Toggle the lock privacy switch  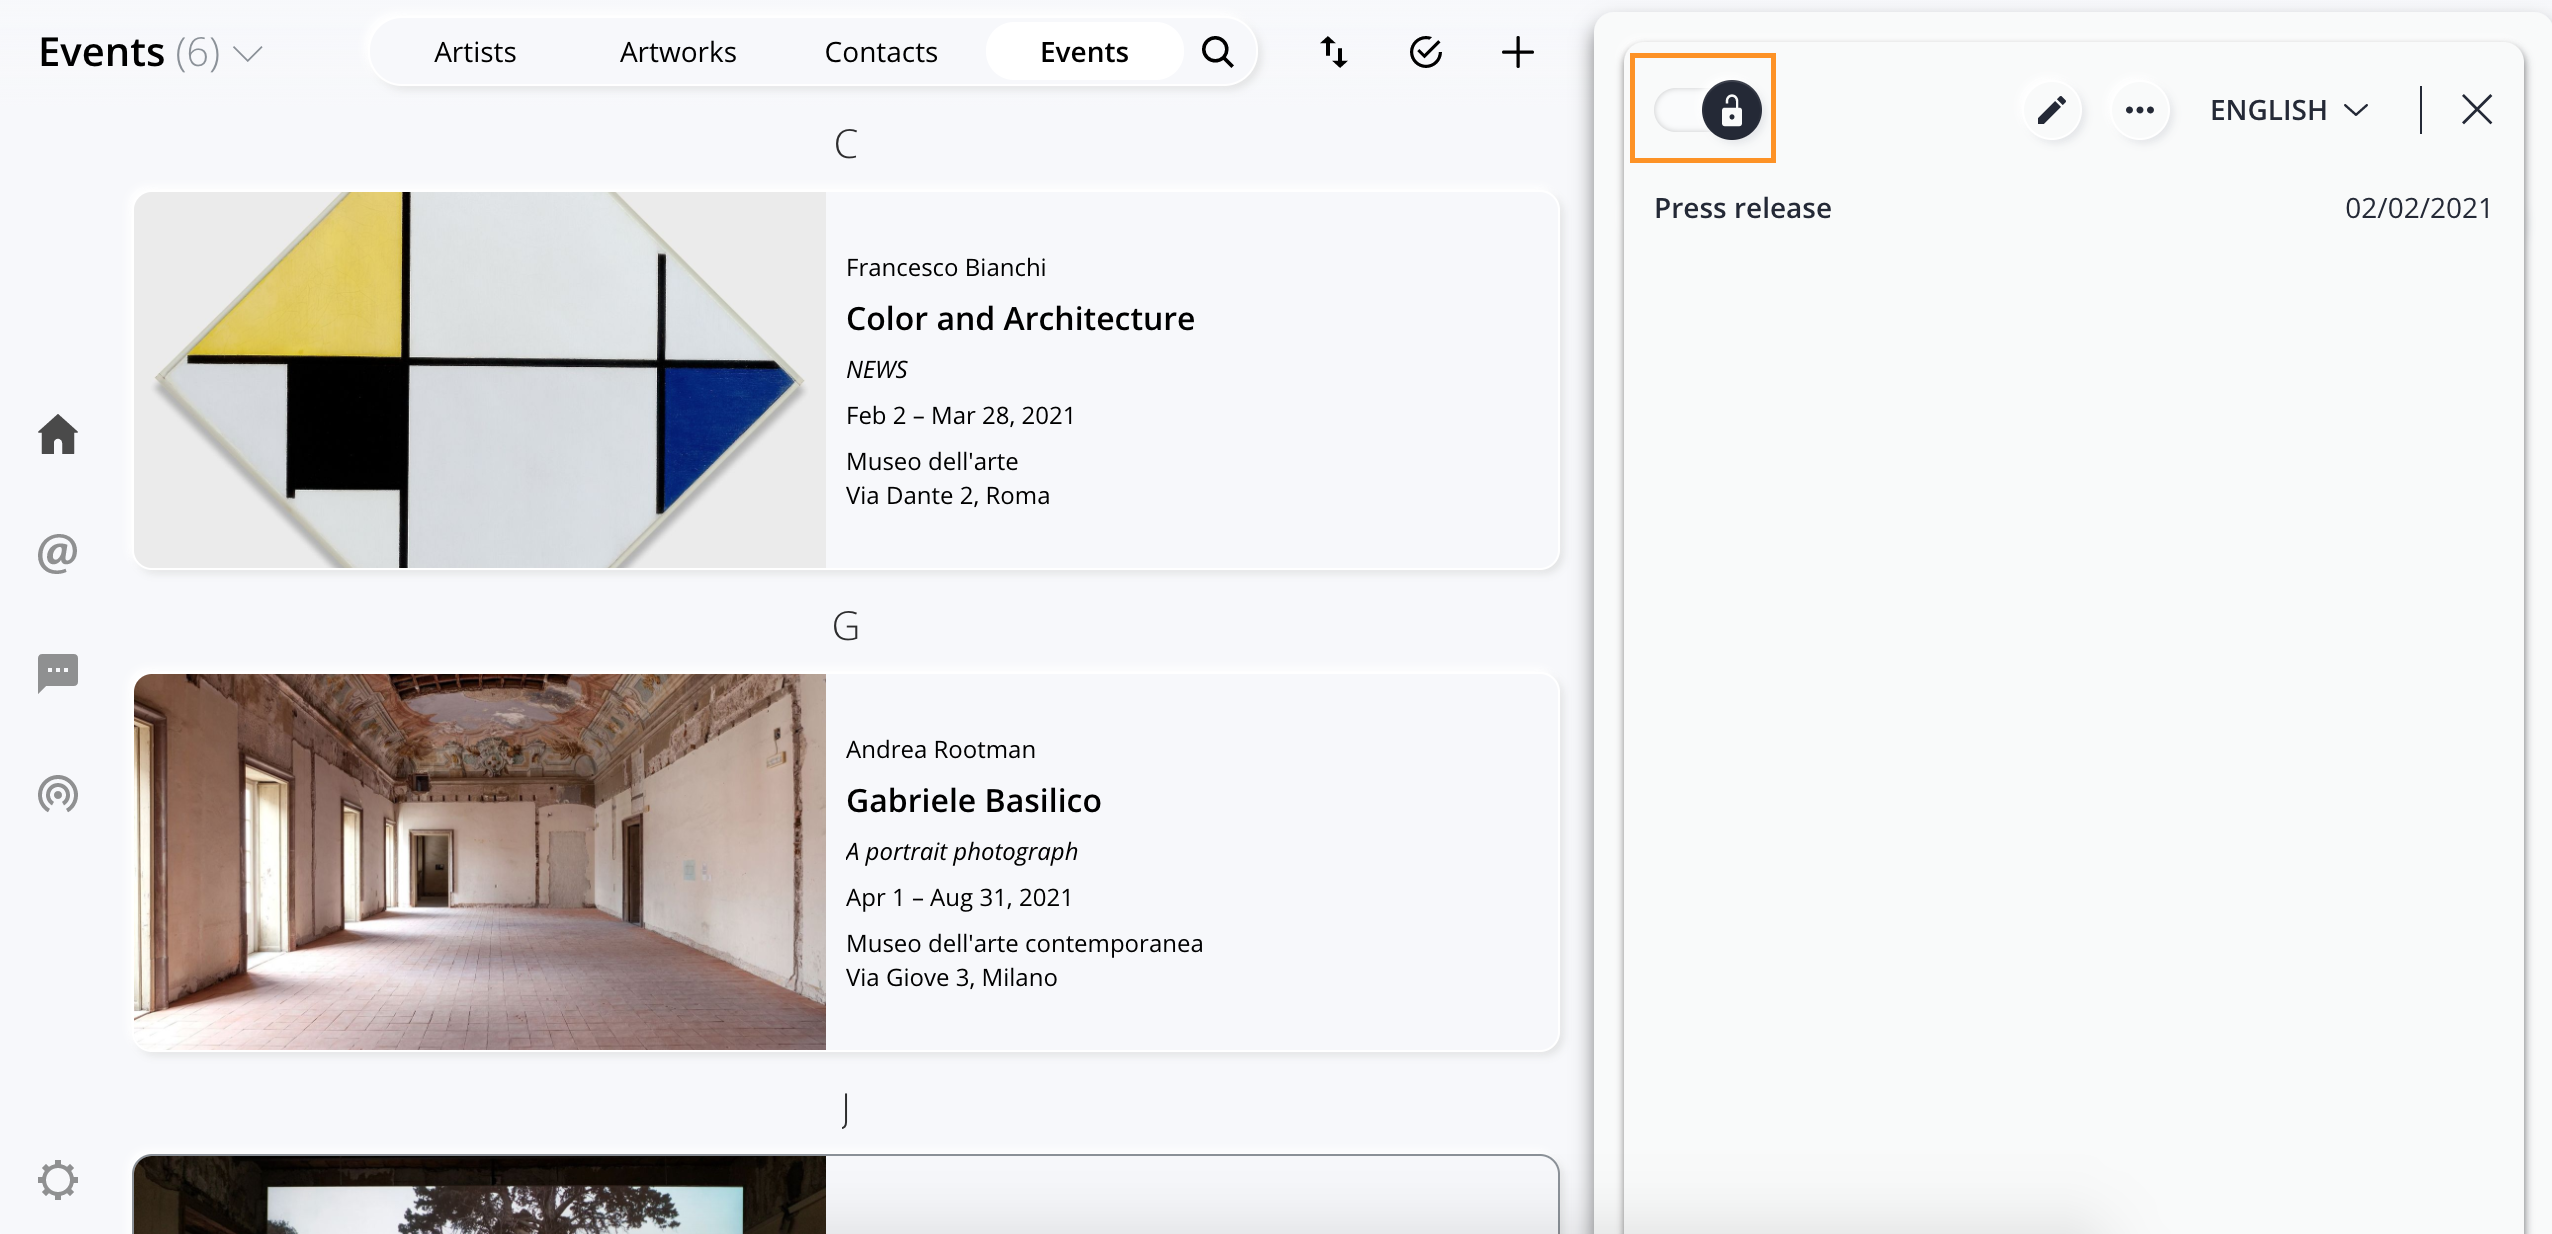tap(1708, 110)
